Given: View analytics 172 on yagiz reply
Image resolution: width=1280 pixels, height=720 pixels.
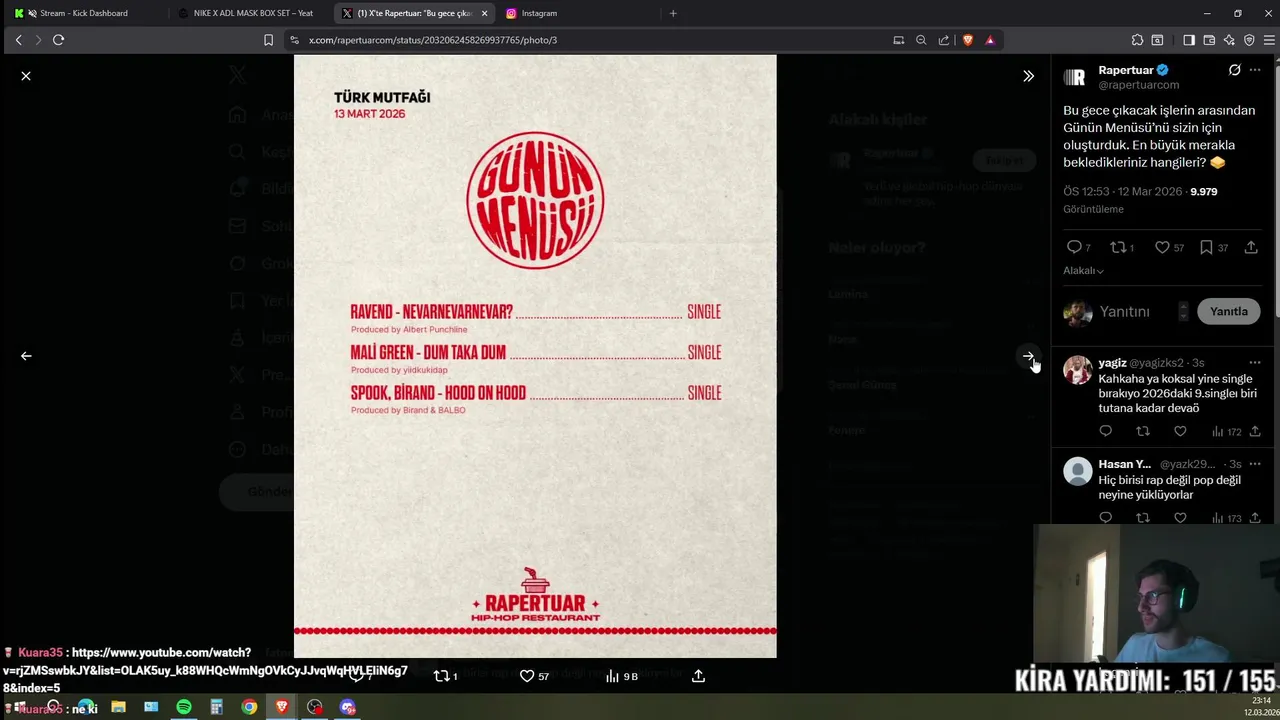Looking at the screenshot, I should 1226,432.
